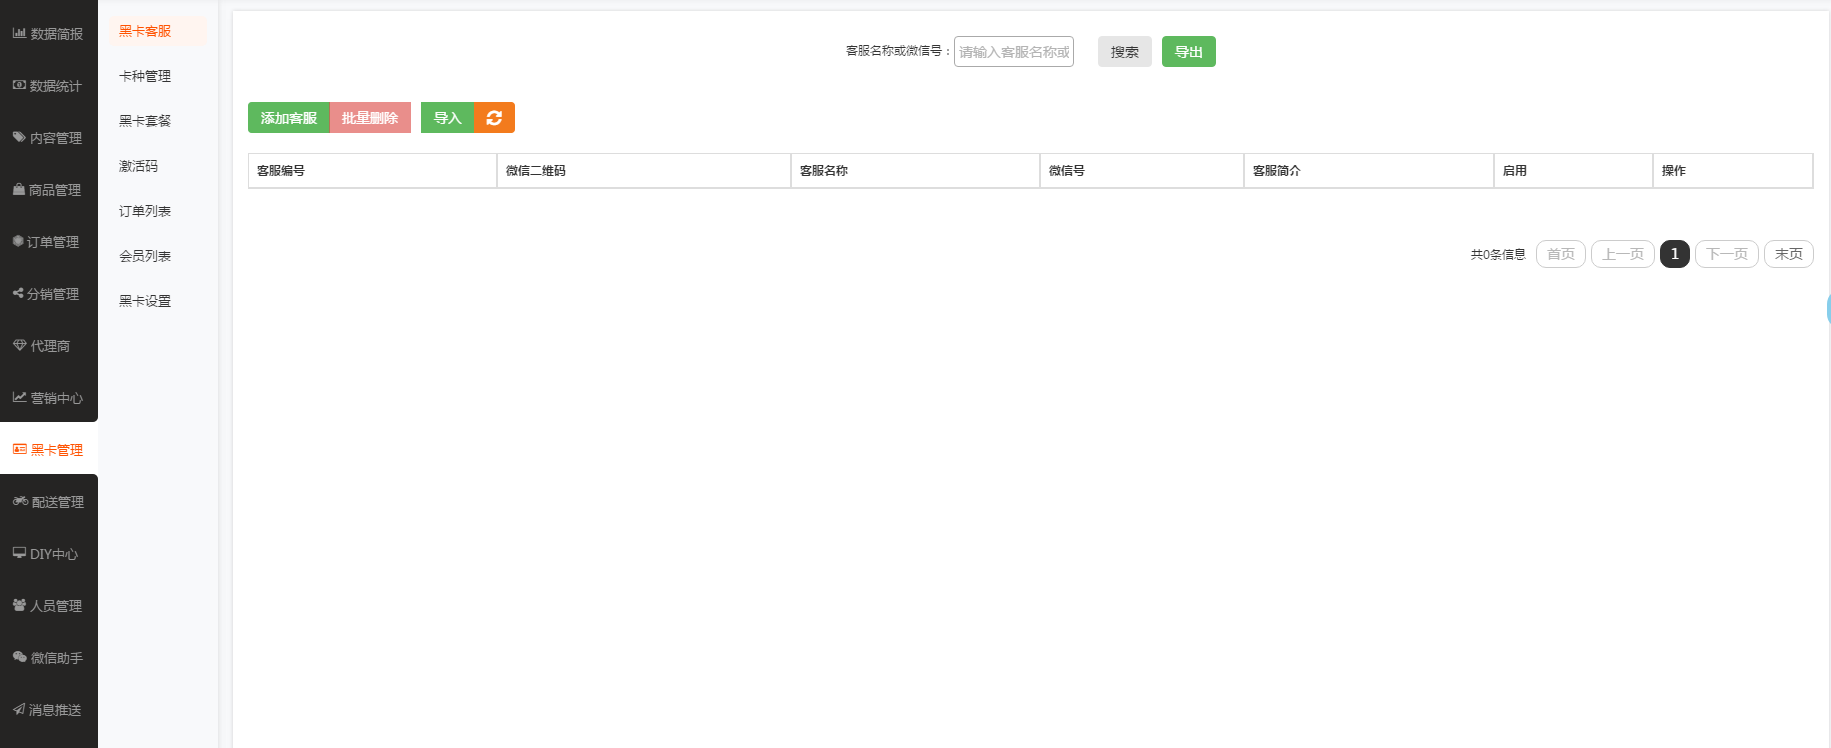Go to 激活码 submenu page
Image resolution: width=1831 pixels, height=748 pixels.
[x=139, y=166]
